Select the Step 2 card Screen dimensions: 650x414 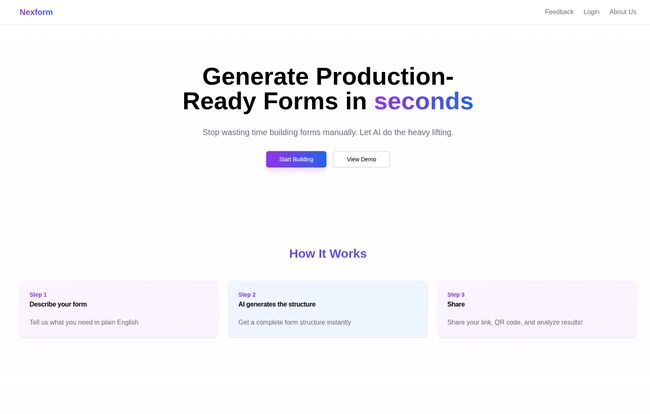coord(328,309)
